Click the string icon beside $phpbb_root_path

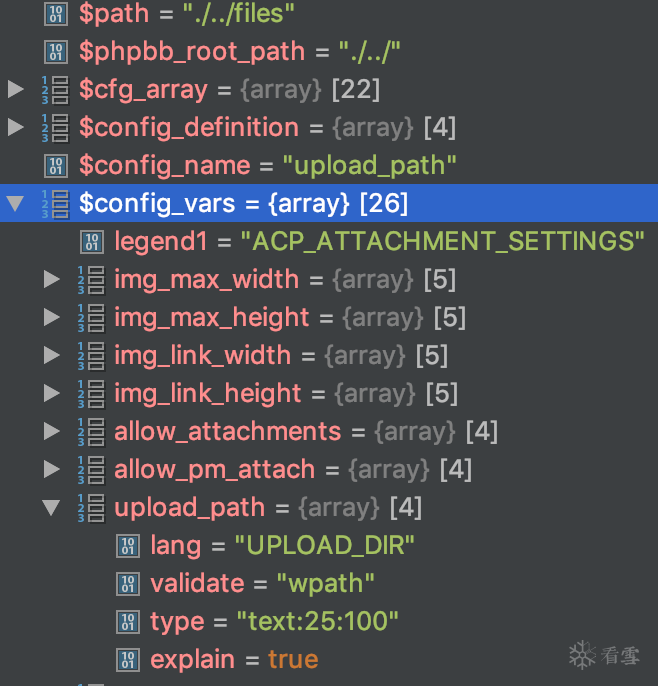pyautogui.click(x=56, y=52)
